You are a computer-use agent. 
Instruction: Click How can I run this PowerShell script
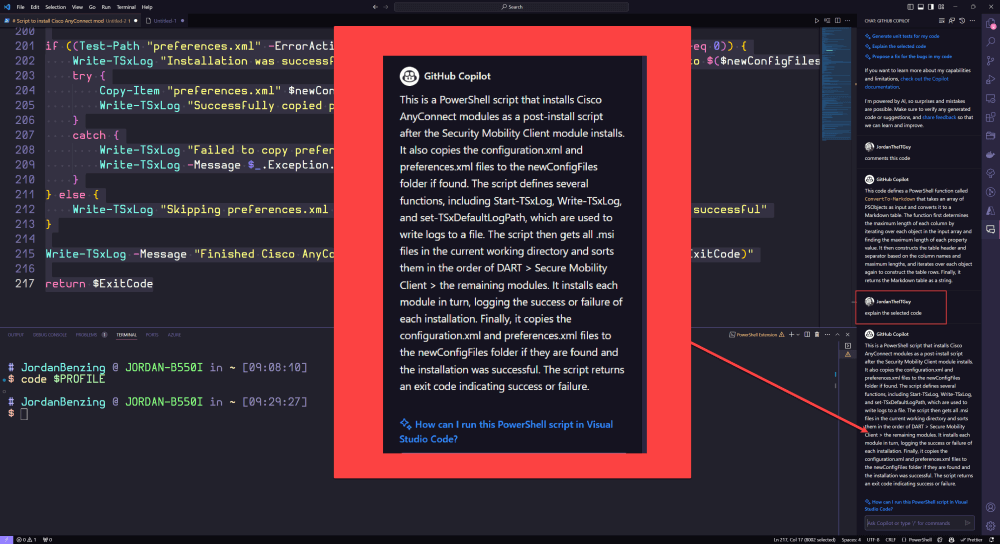pyautogui.click(x=916, y=505)
